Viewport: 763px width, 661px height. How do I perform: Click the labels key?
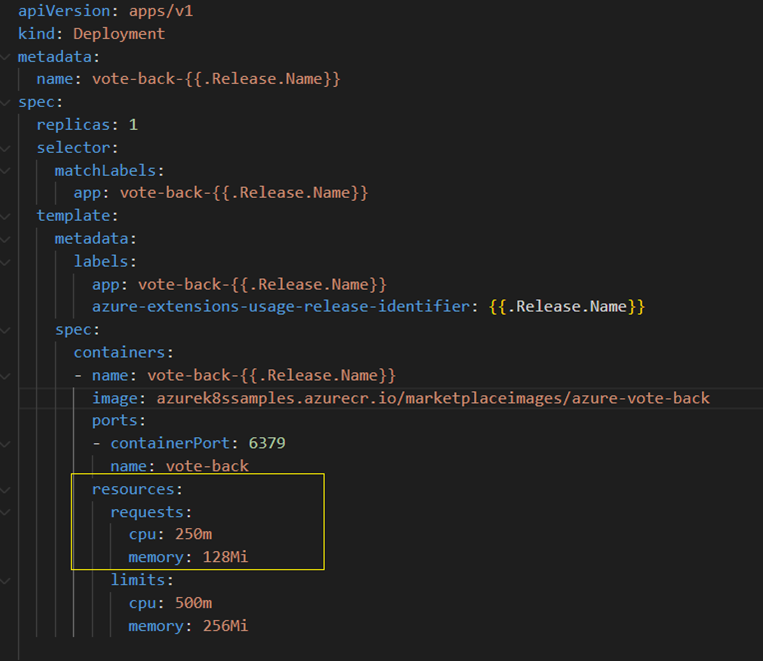pyautogui.click(x=101, y=261)
